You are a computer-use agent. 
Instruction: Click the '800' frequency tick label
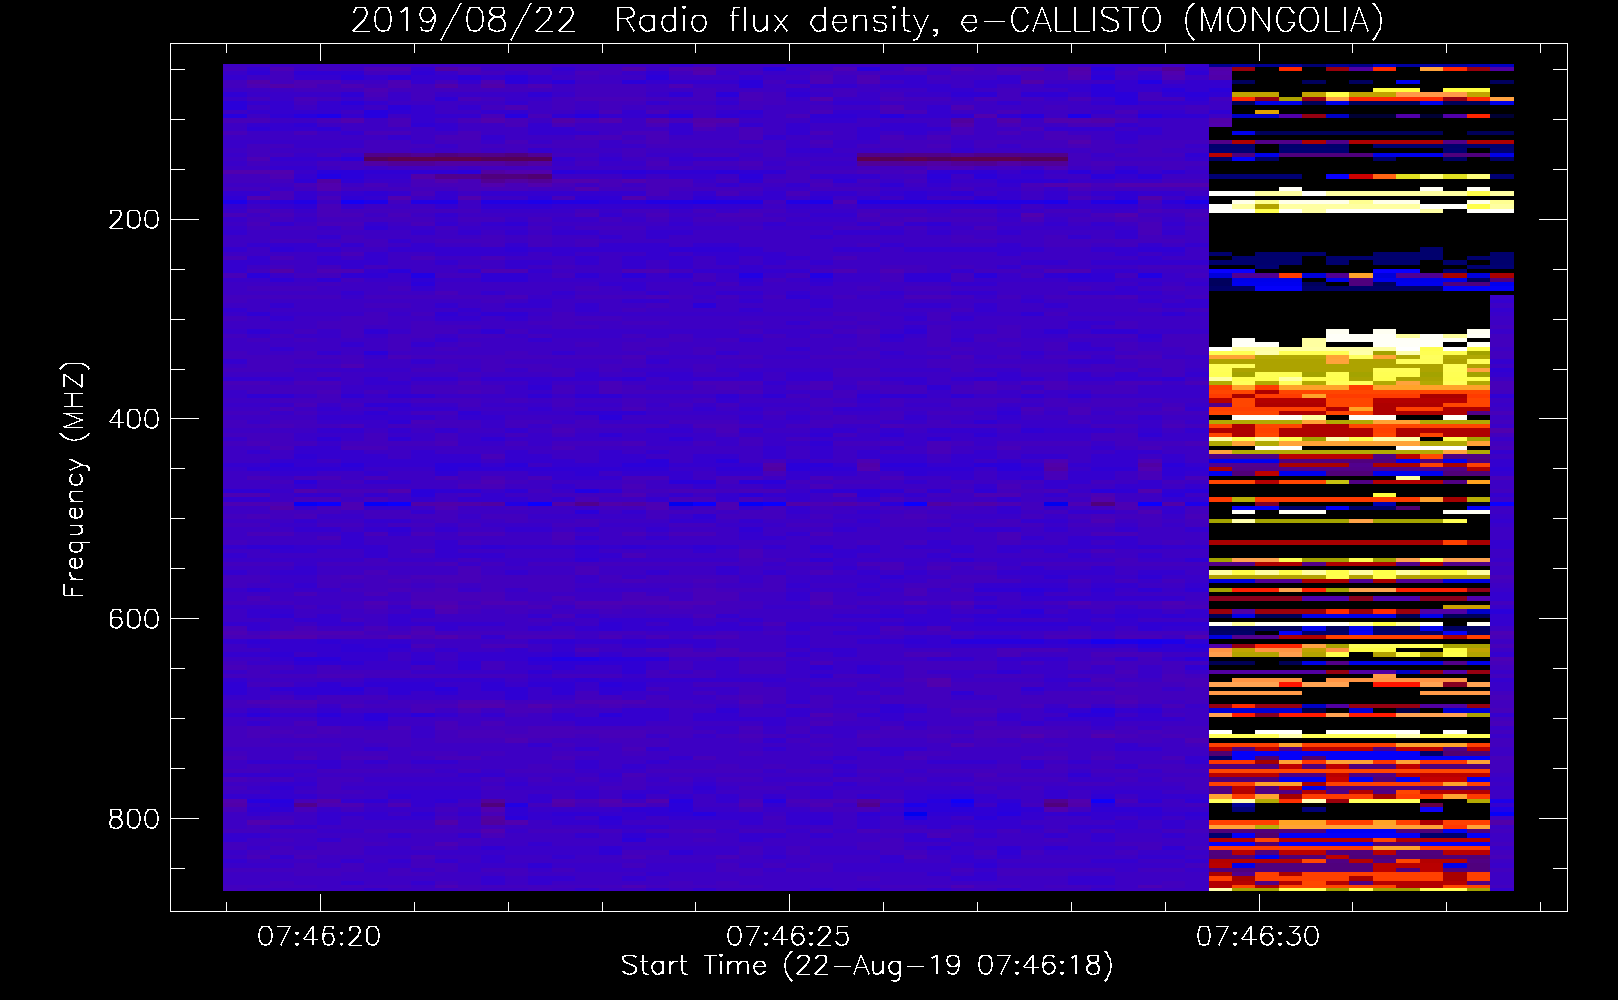click(134, 819)
